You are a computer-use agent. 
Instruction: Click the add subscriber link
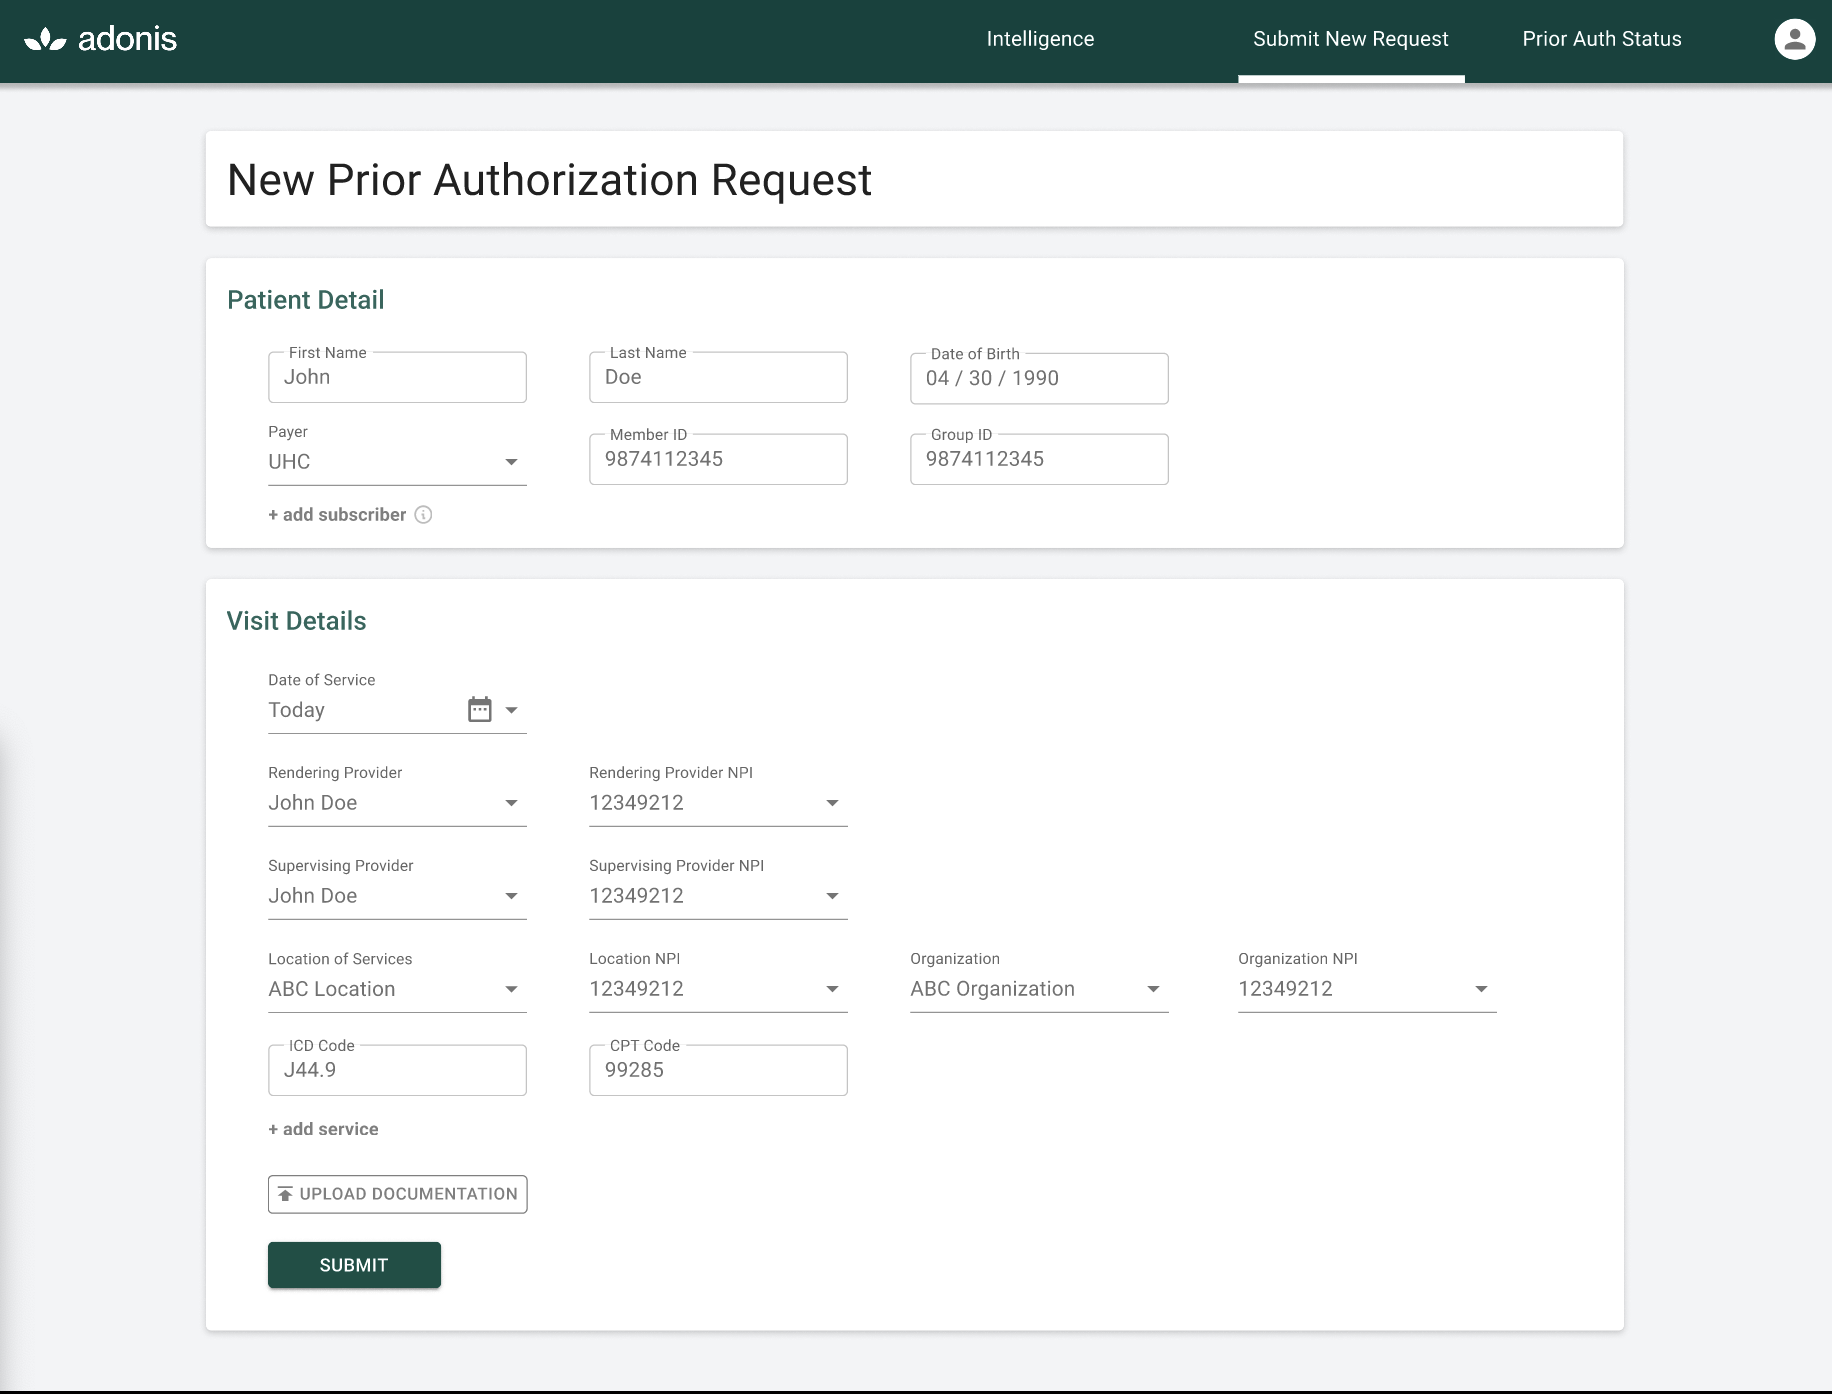coord(337,514)
